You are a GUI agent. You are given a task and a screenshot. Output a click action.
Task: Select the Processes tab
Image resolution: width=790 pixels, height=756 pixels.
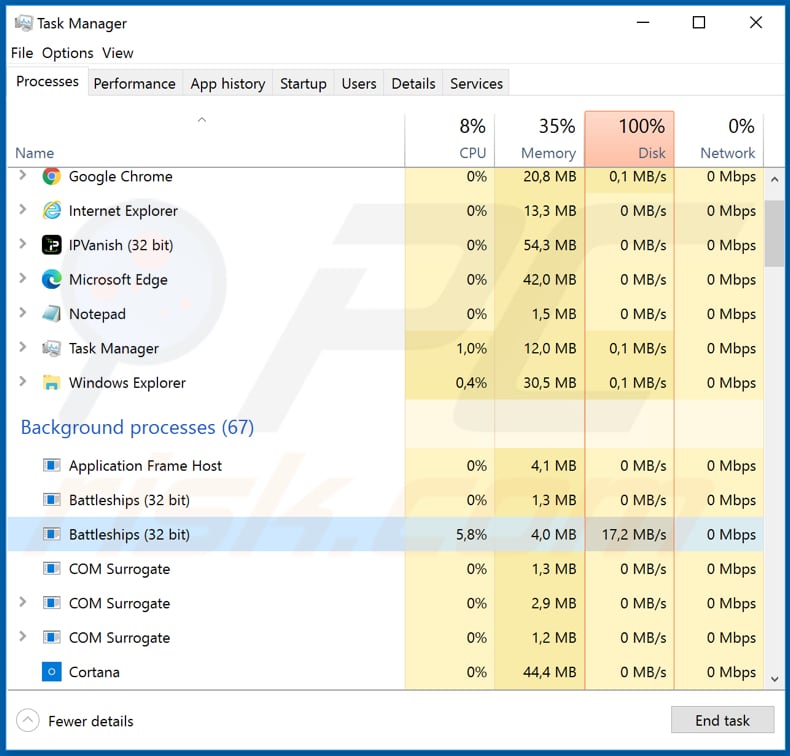[x=47, y=82]
